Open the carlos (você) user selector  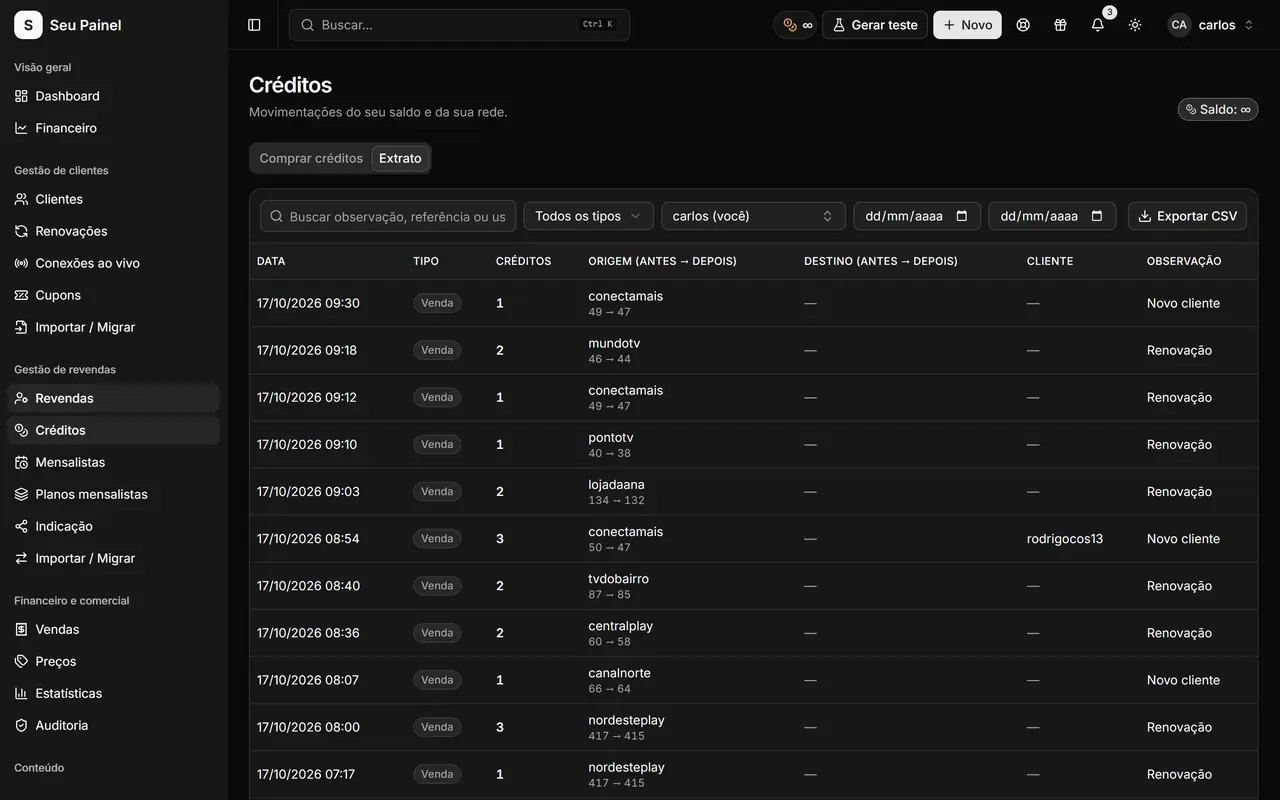(x=753, y=216)
